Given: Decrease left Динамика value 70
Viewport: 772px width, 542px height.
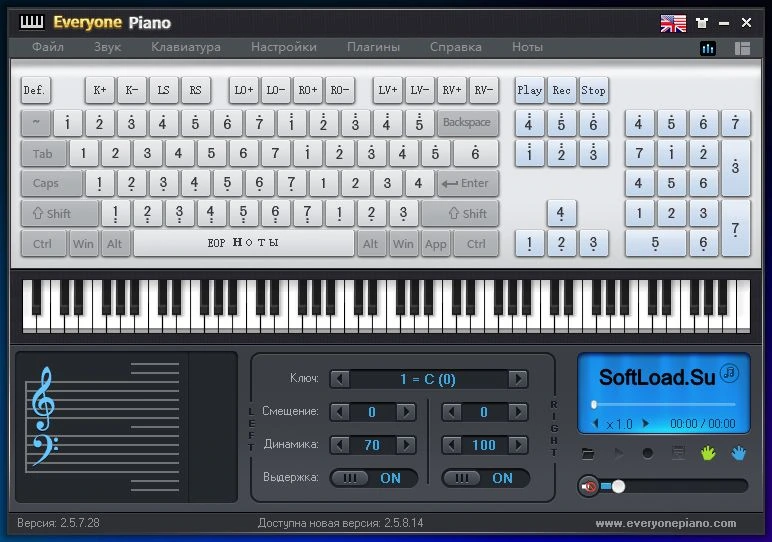Looking at the screenshot, I should tap(339, 445).
